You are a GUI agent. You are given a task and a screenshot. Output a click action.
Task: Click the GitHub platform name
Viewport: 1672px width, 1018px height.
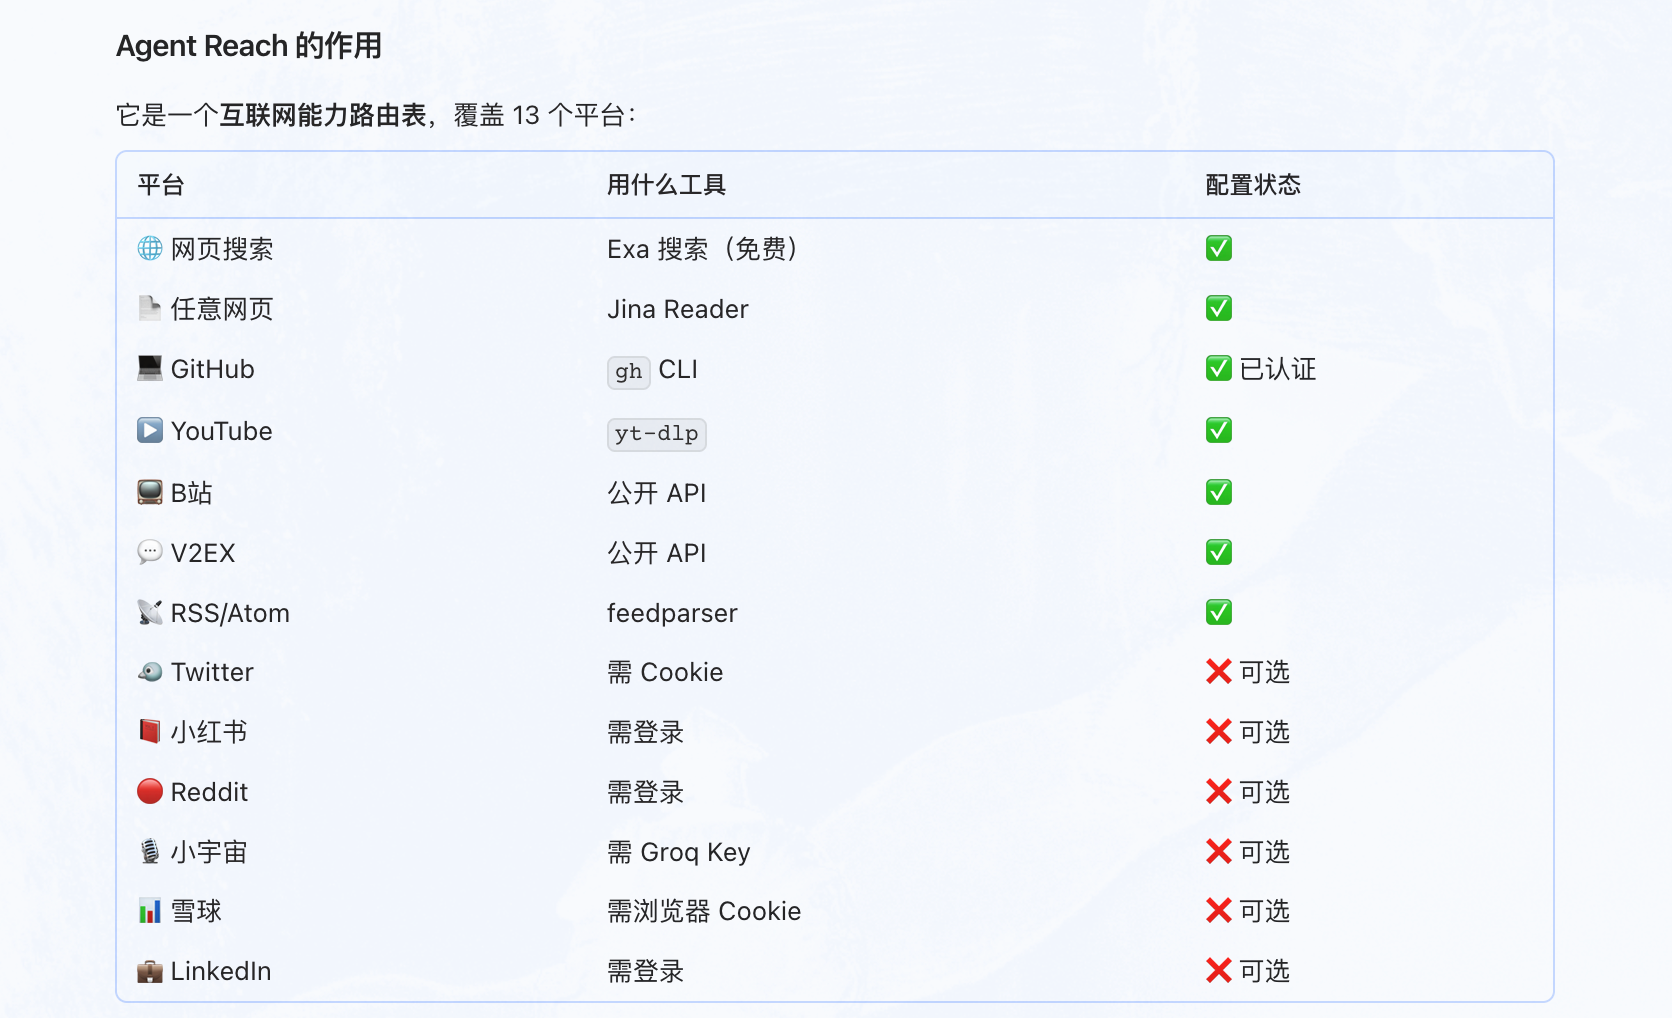pos(213,369)
